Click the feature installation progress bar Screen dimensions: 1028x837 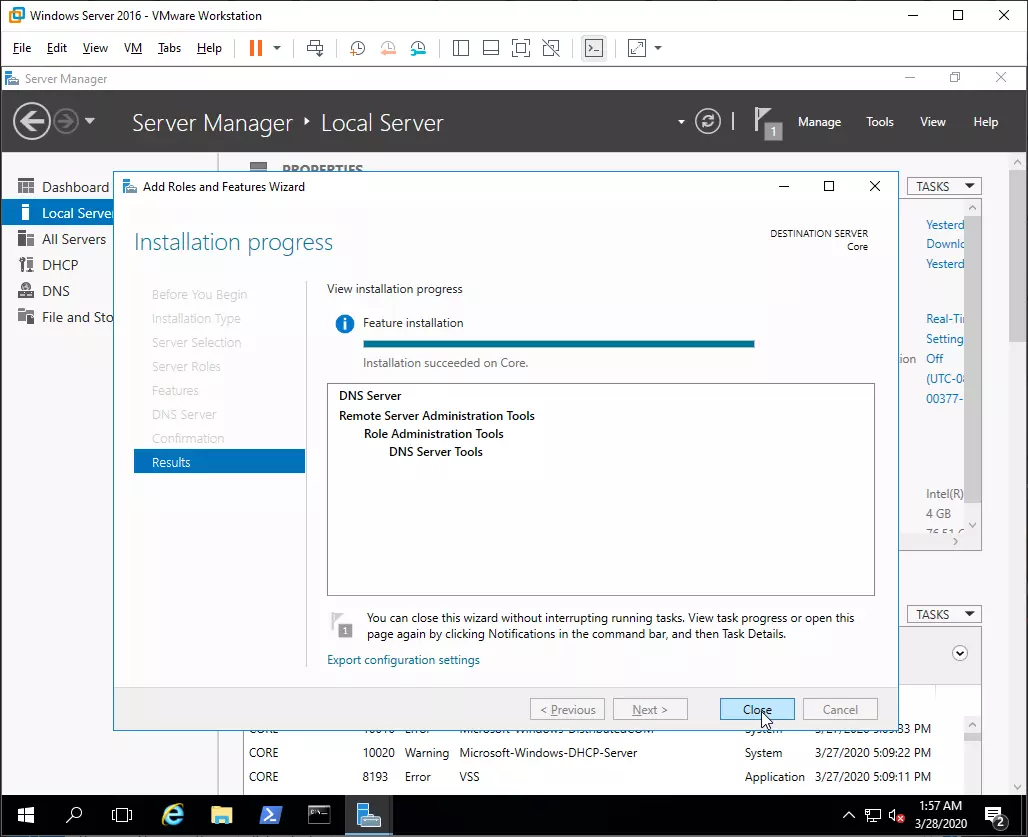click(x=559, y=343)
